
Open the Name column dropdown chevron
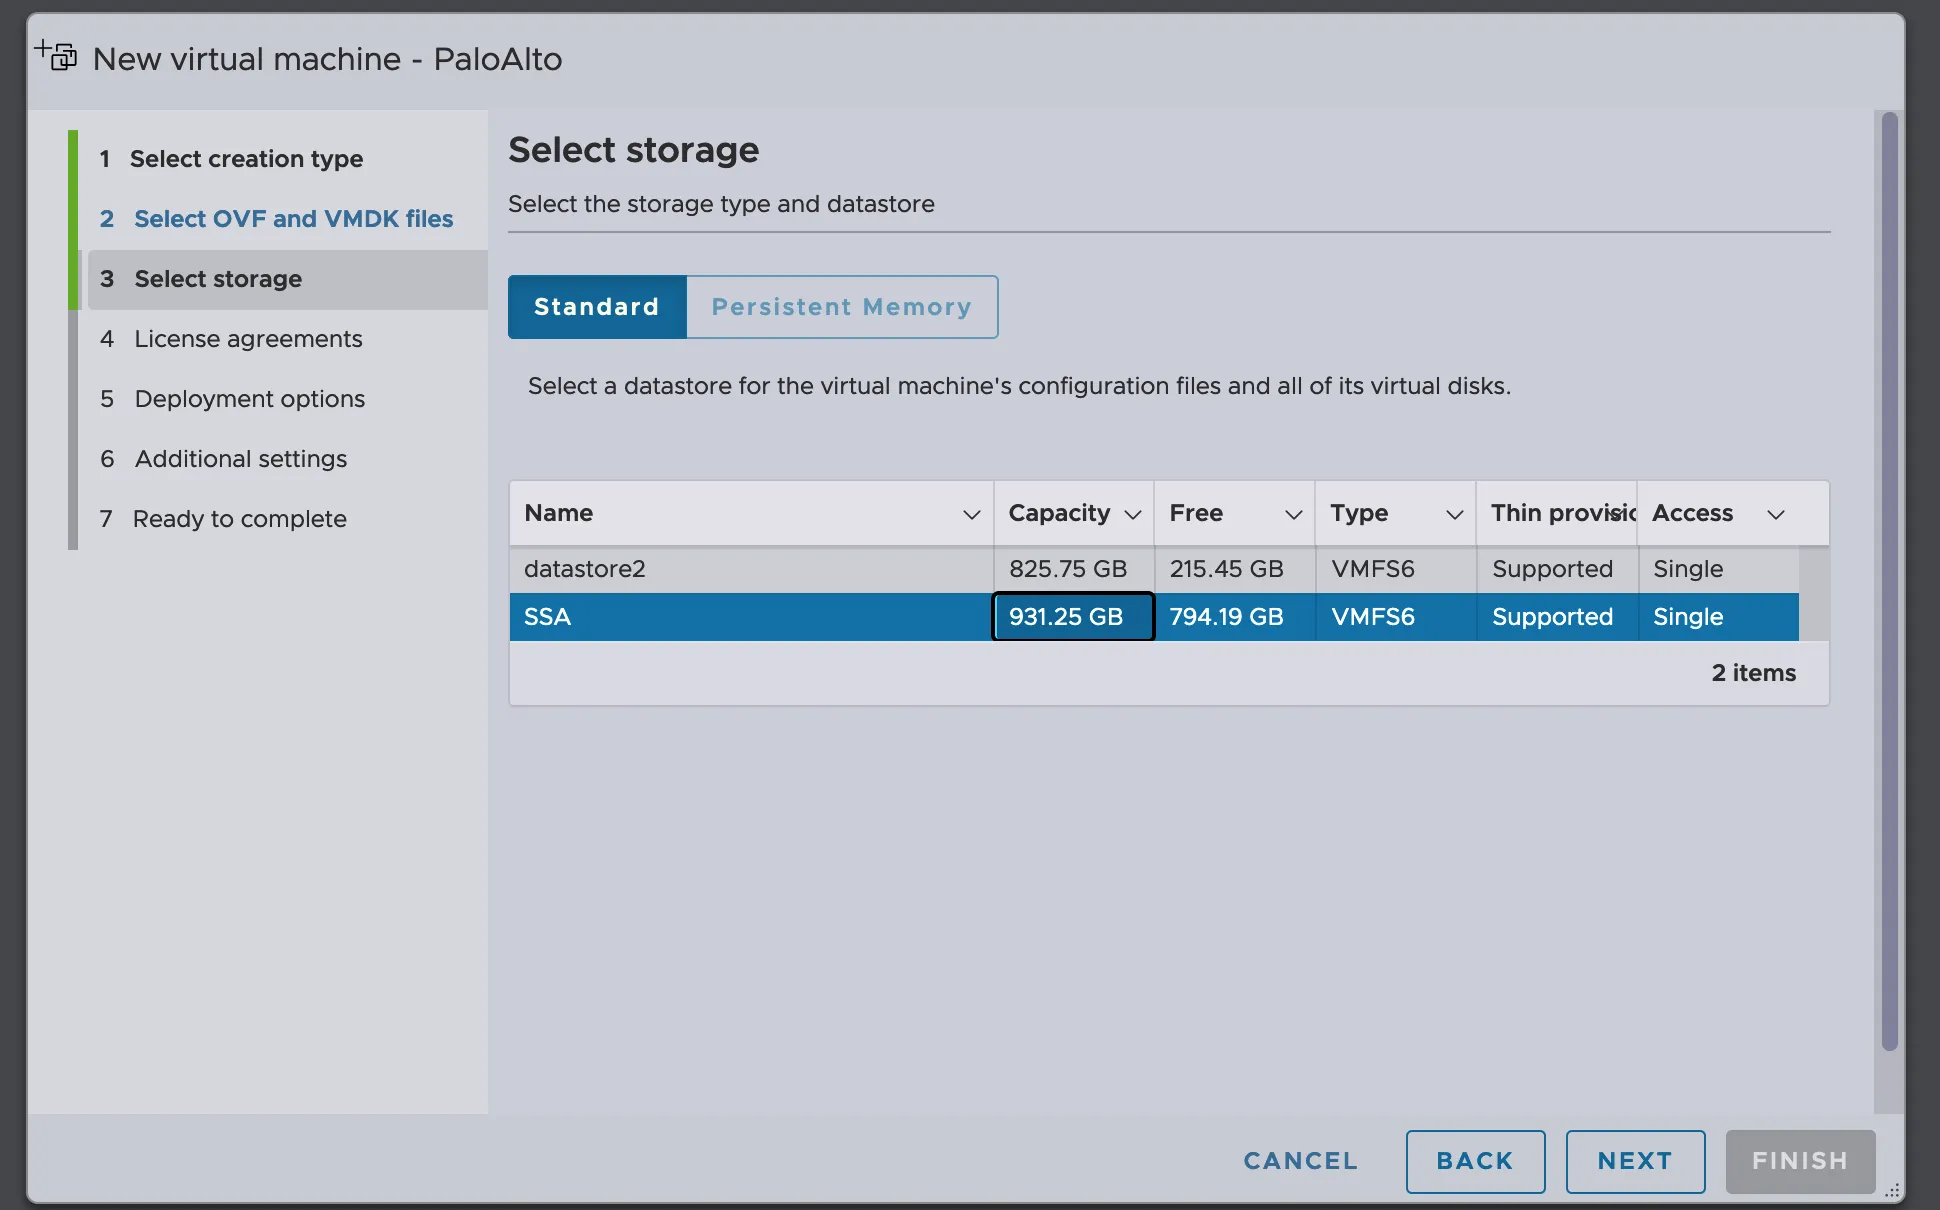pos(970,514)
